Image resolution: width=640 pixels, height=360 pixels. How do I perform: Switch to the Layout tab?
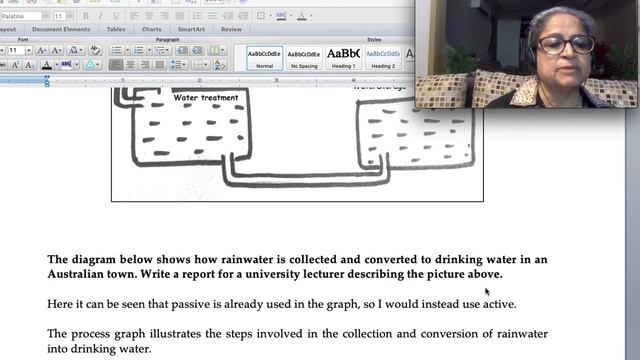point(8,29)
